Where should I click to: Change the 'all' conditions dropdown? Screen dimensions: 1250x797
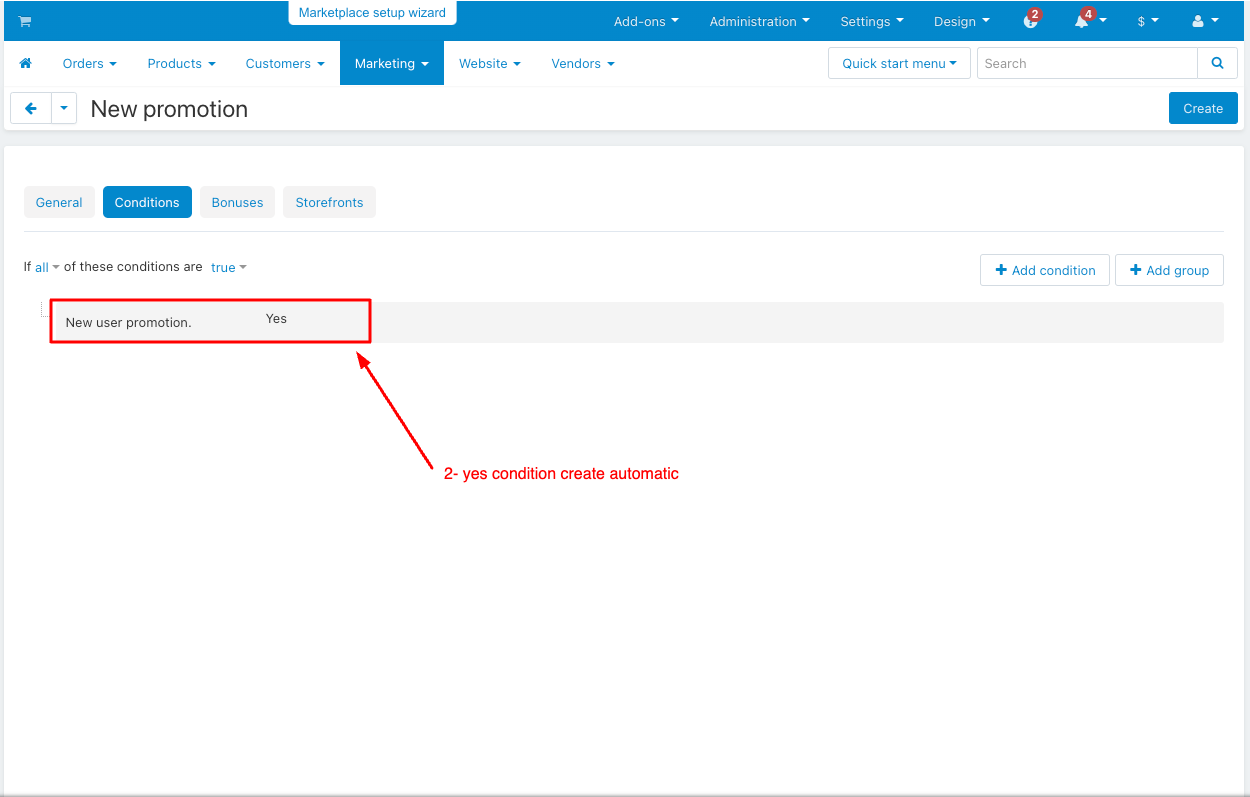click(47, 267)
